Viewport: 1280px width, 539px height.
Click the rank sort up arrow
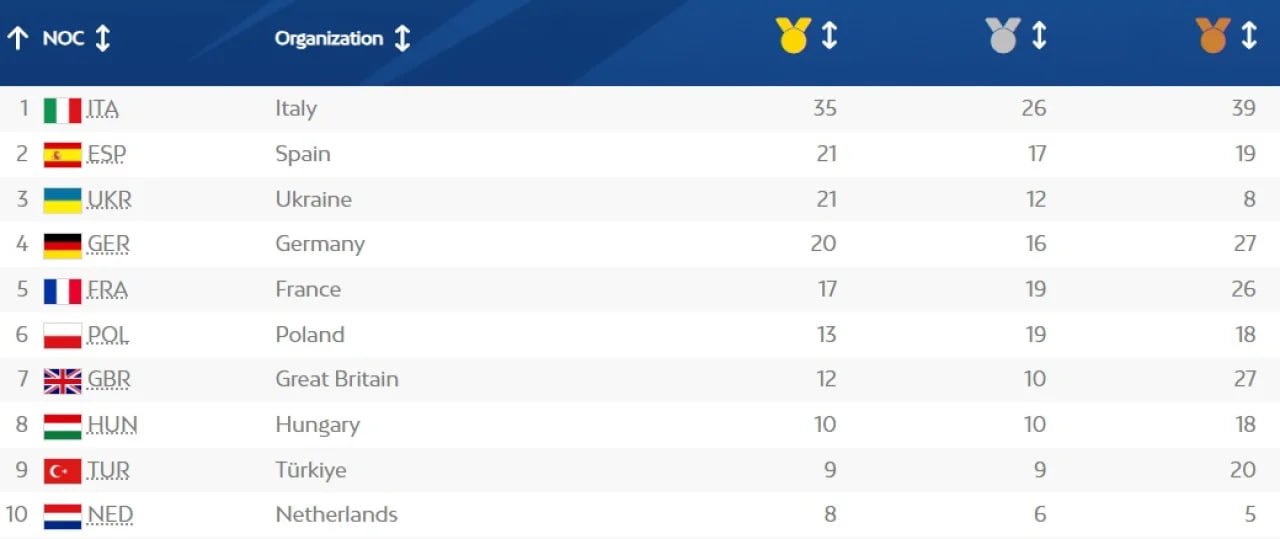18,39
